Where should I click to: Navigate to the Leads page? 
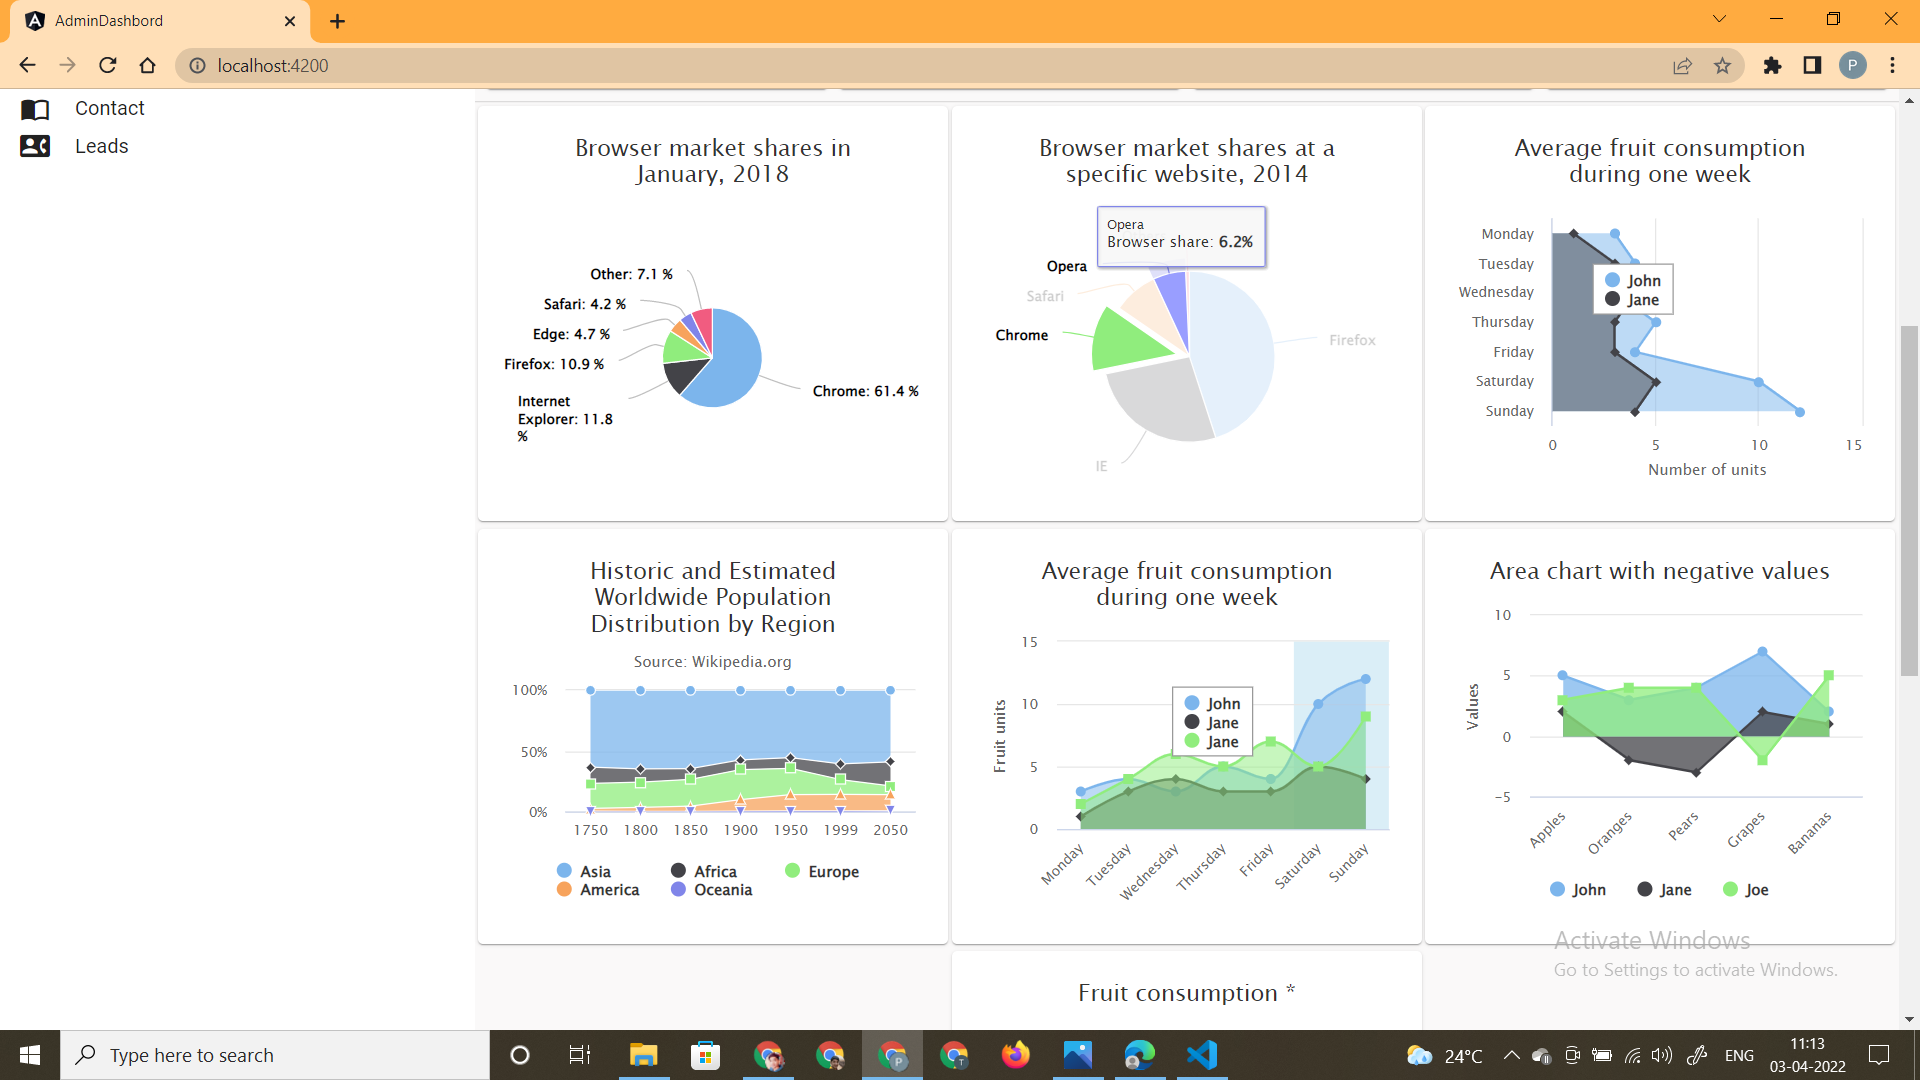[101, 146]
